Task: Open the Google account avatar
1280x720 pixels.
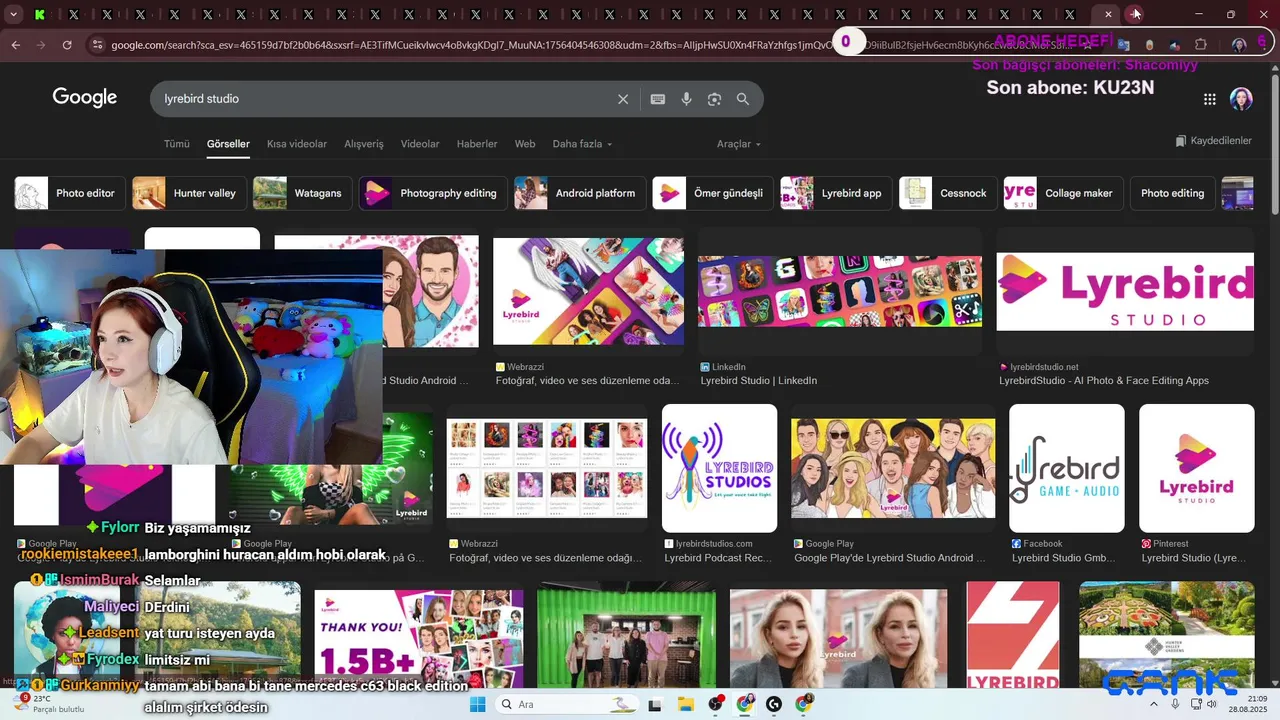Action: pos(1241,99)
